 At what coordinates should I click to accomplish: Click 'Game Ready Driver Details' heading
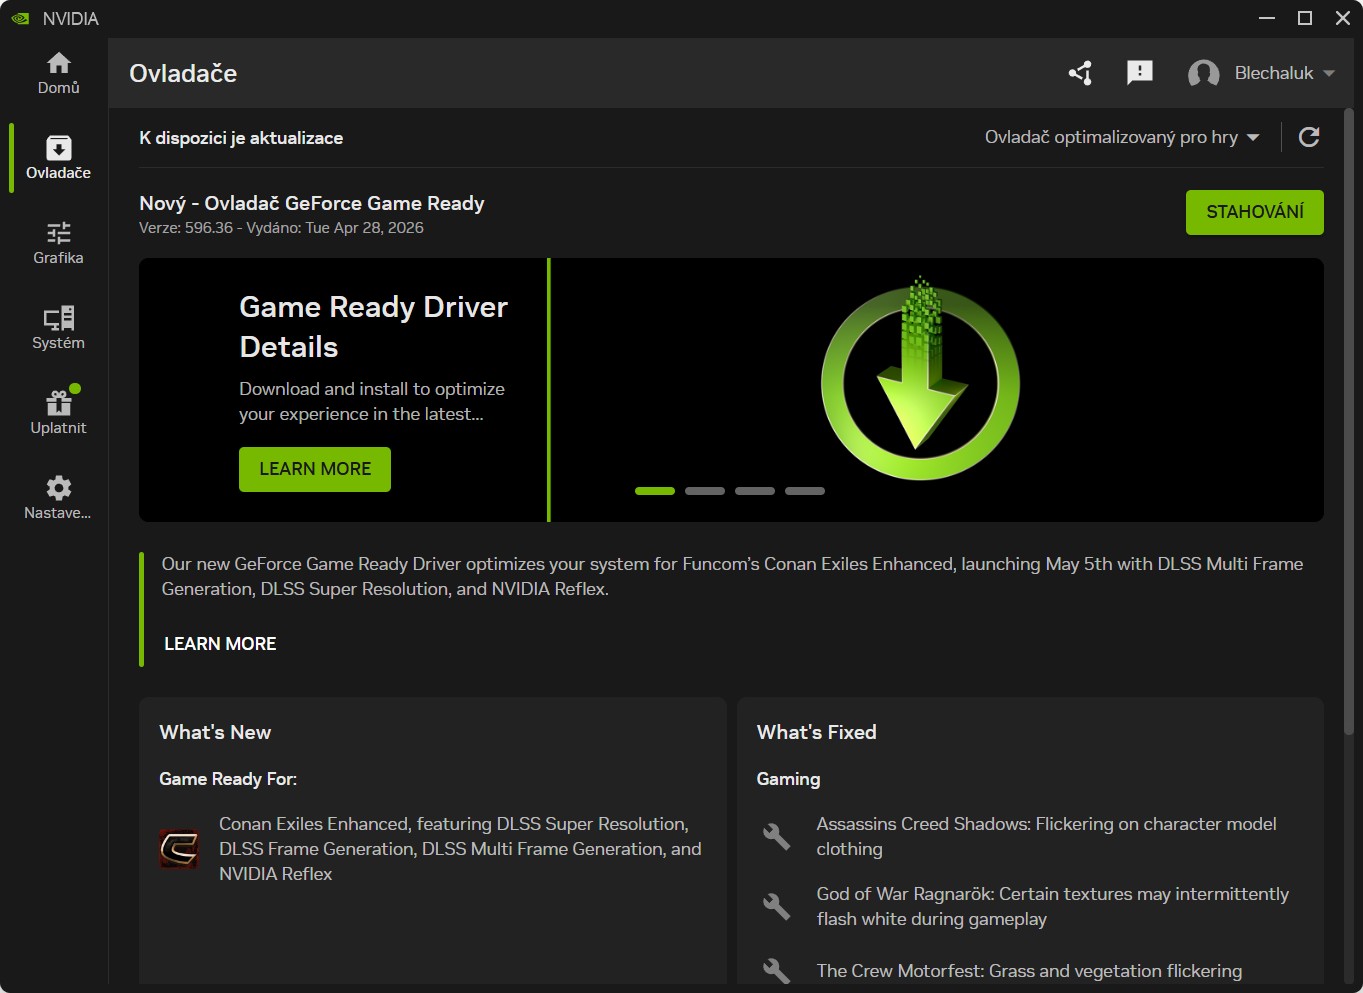pyautogui.click(x=374, y=327)
